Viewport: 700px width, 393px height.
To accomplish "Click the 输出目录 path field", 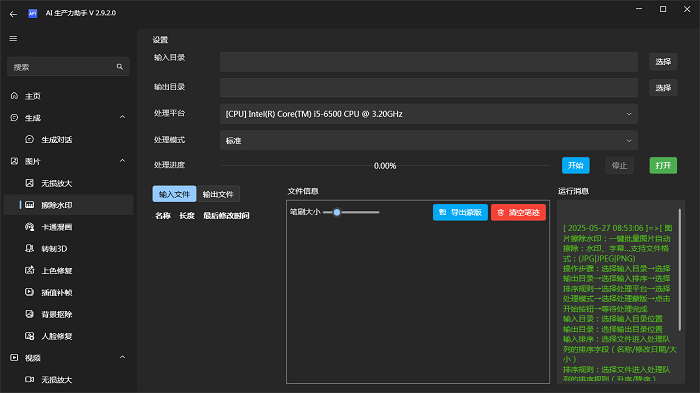I will click(x=429, y=88).
